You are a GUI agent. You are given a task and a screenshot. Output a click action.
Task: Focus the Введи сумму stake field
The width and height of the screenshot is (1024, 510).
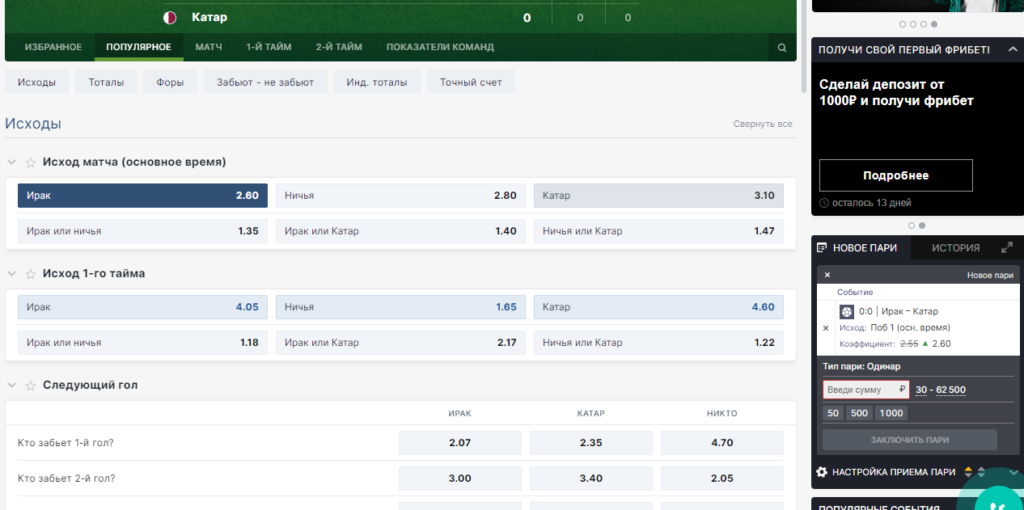[x=866, y=390]
